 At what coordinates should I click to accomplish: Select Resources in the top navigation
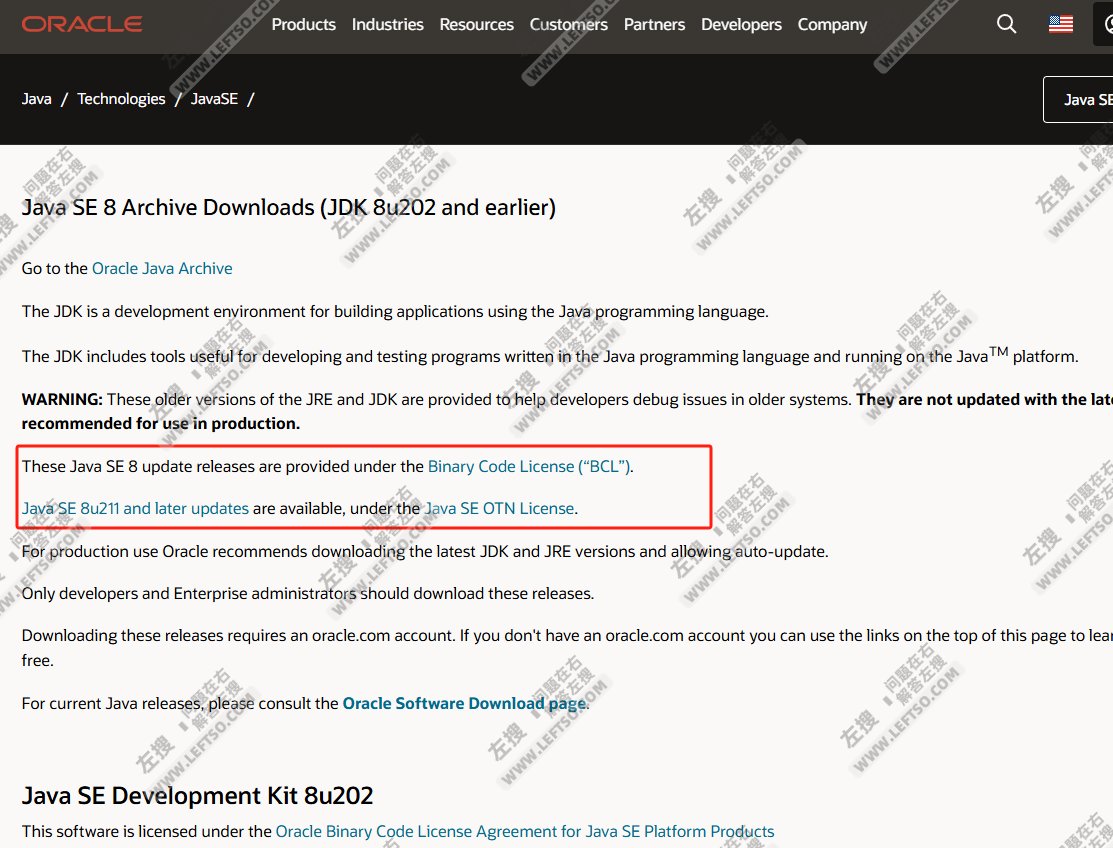476,24
